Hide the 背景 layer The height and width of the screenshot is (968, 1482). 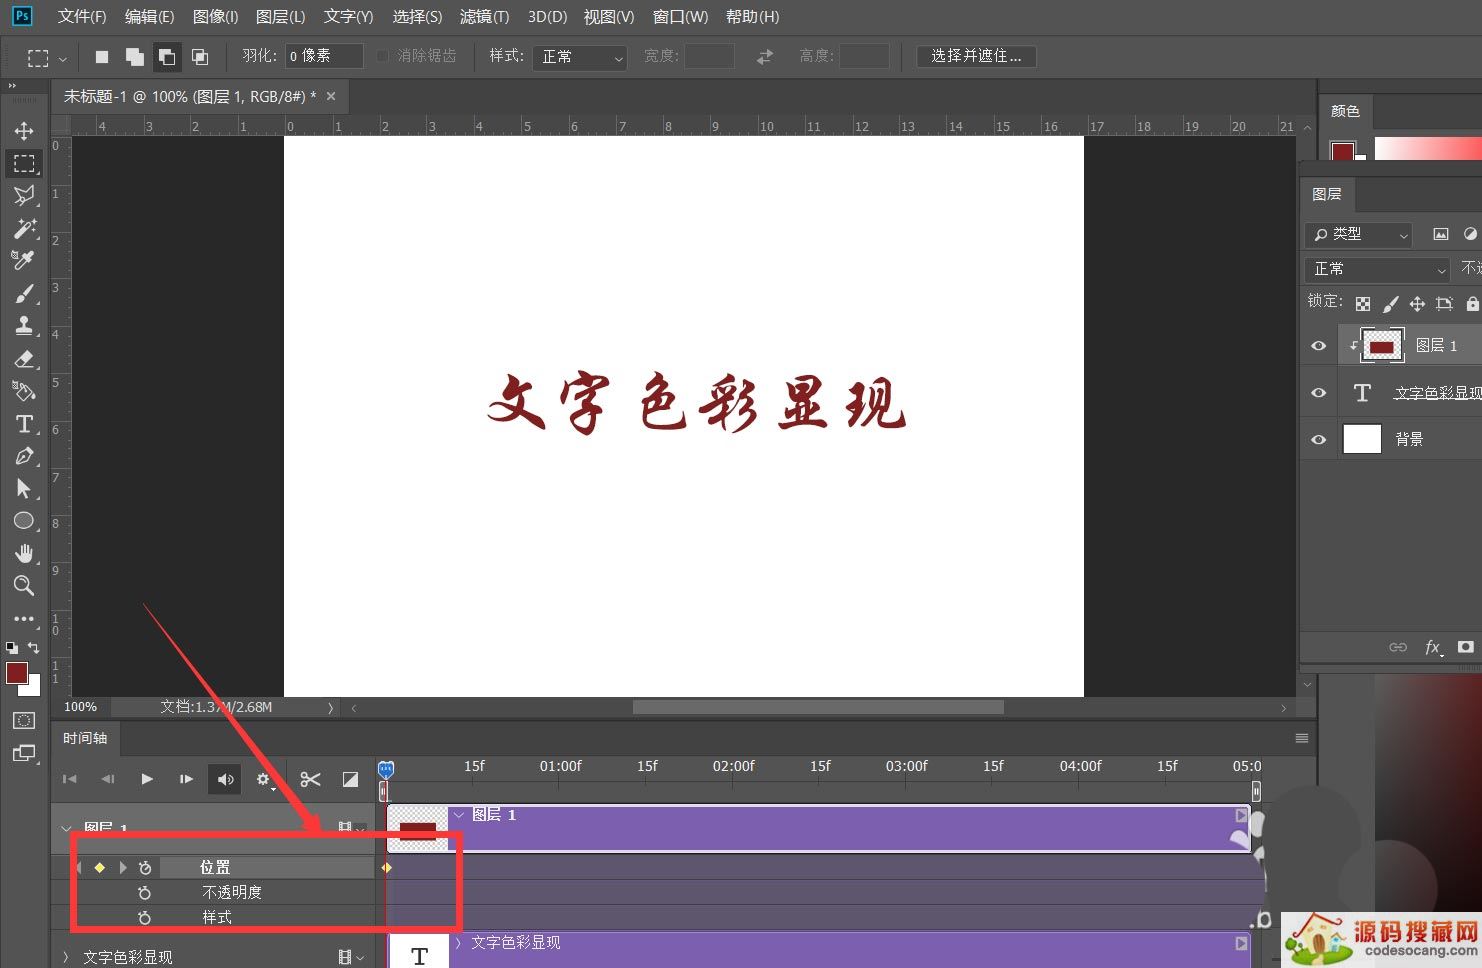click(1318, 439)
